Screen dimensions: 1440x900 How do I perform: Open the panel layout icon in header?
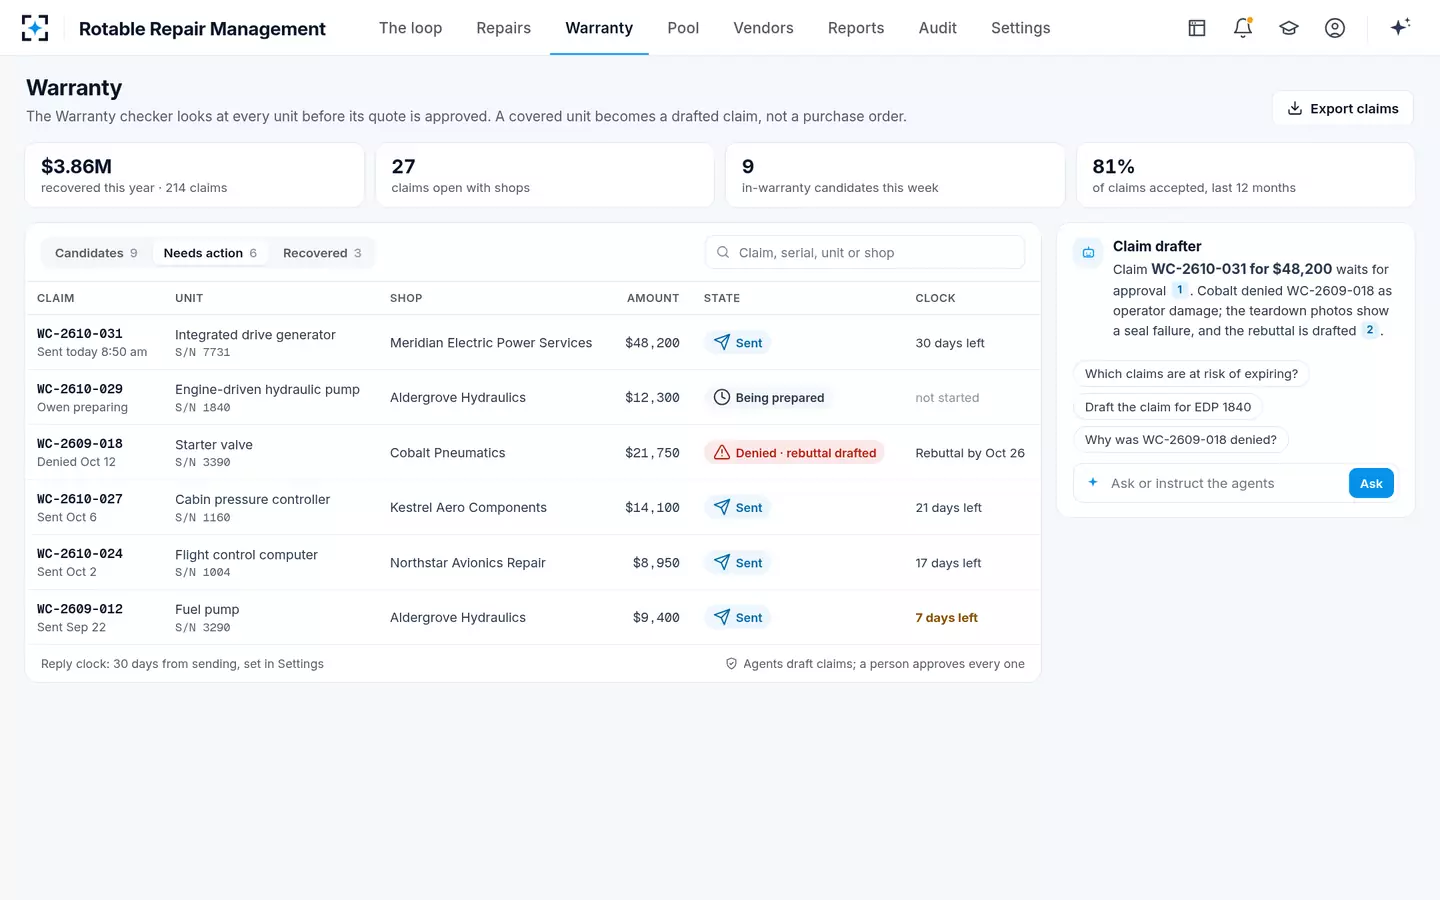(1197, 28)
